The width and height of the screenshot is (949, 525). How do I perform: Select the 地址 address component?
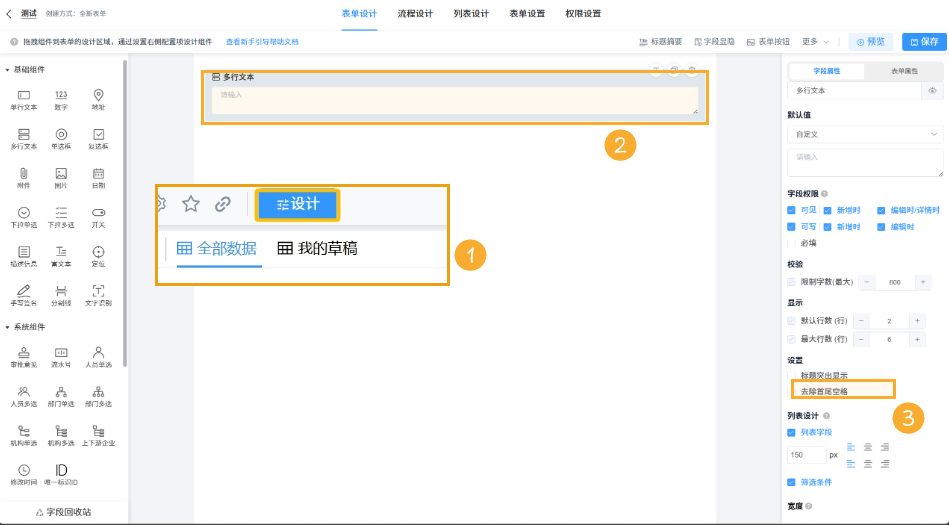[x=99, y=100]
